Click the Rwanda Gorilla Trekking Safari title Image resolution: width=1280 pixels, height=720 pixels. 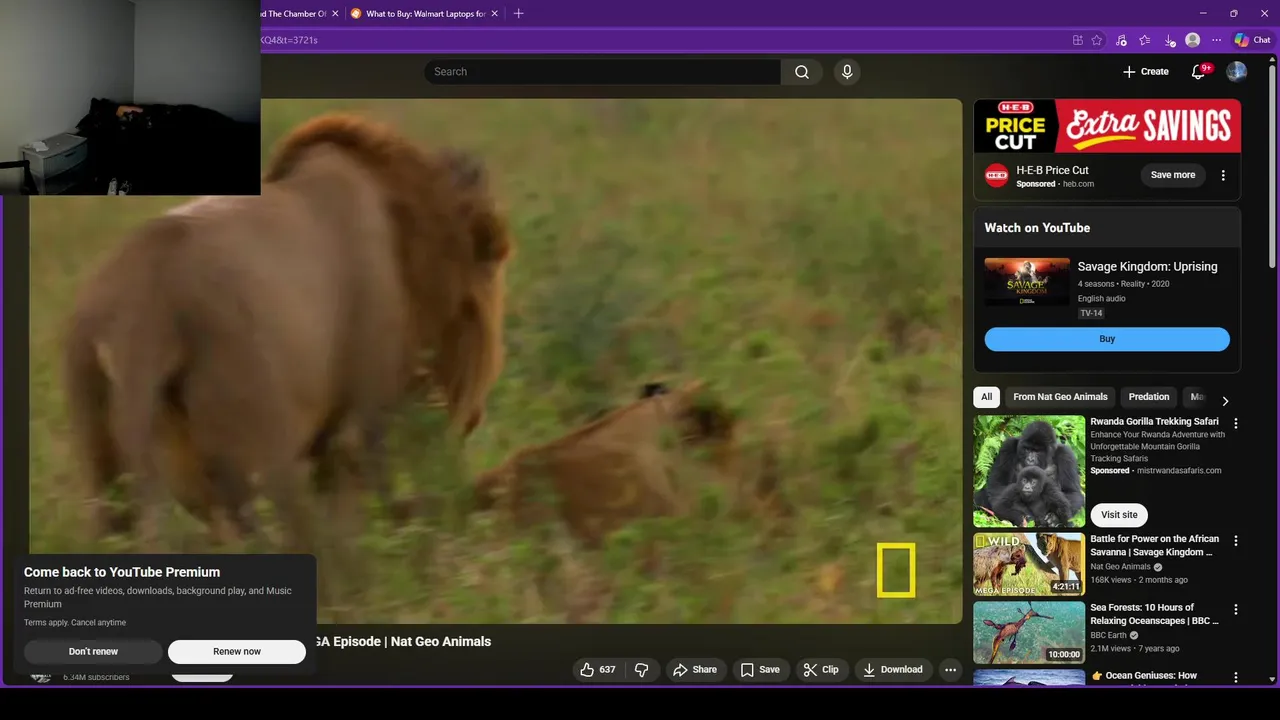click(1154, 422)
